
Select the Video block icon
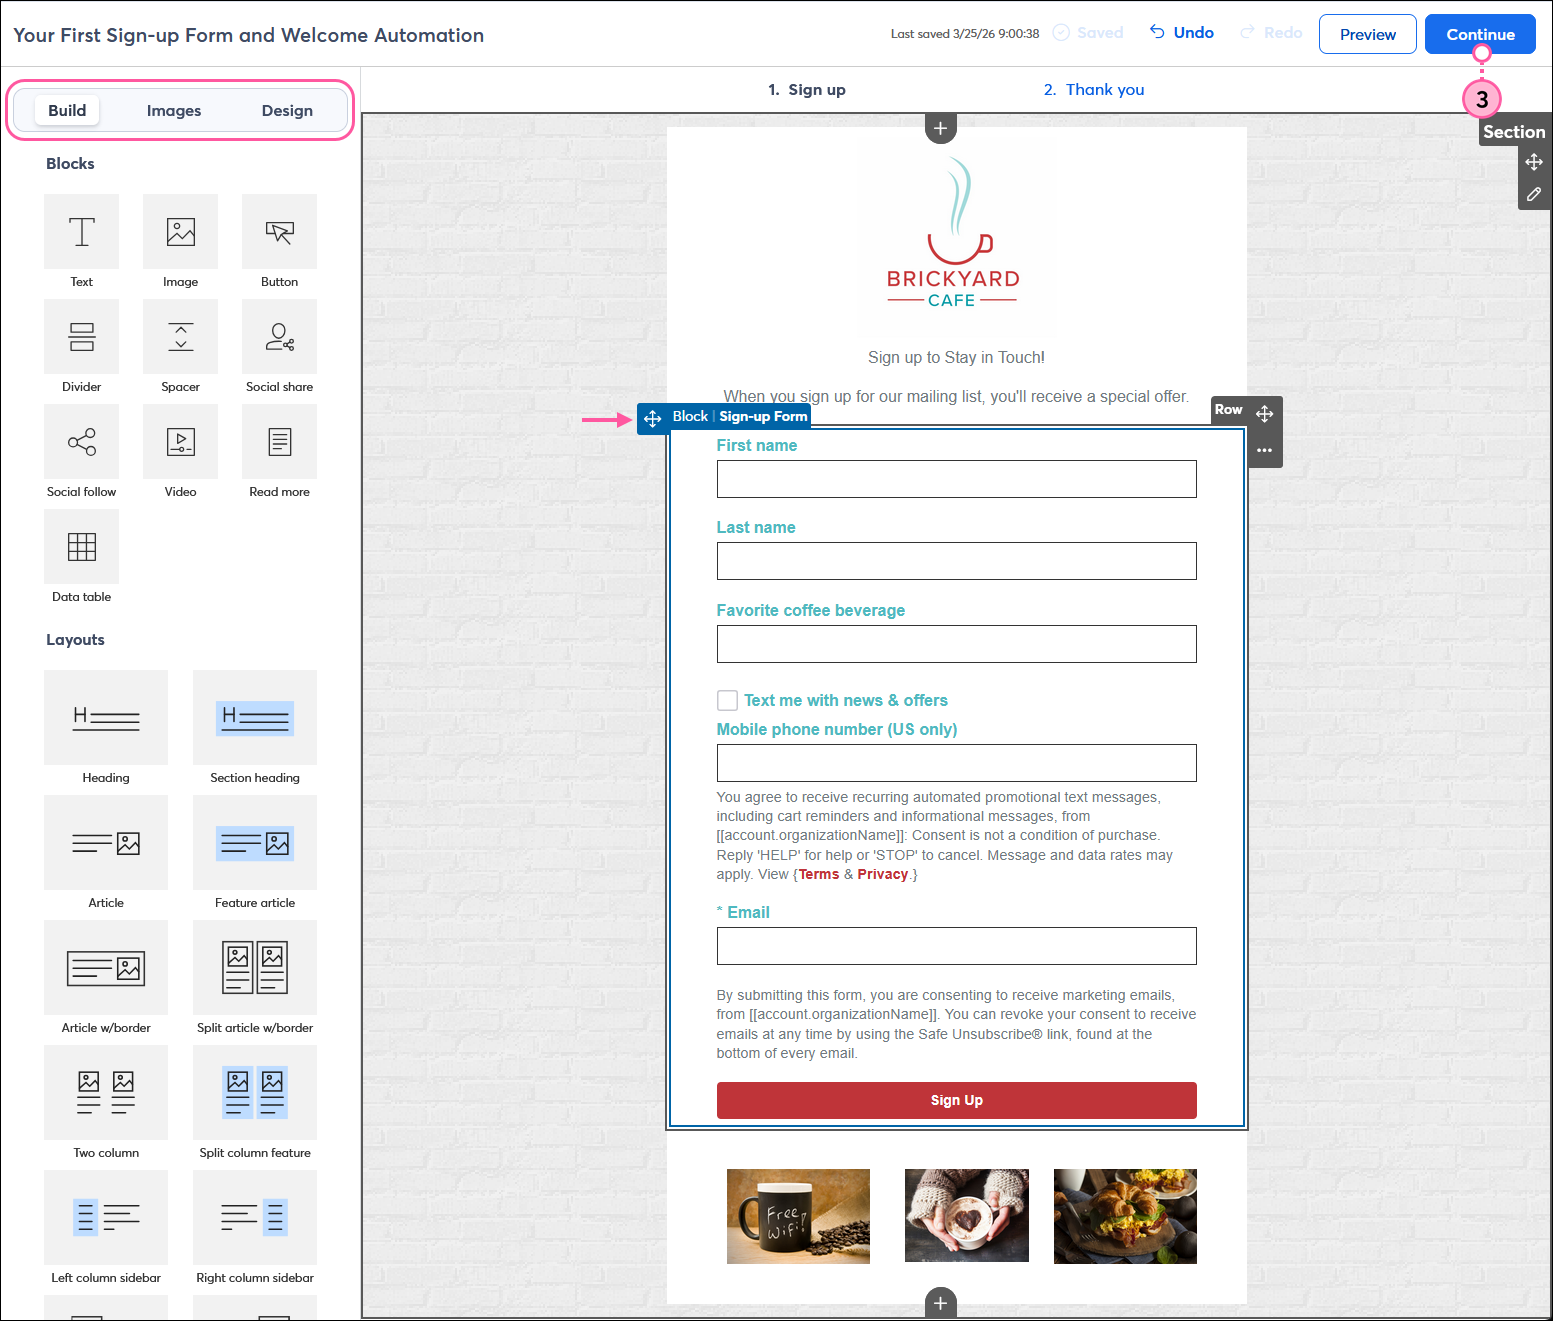pyautogui.click(x=180, y=441)
